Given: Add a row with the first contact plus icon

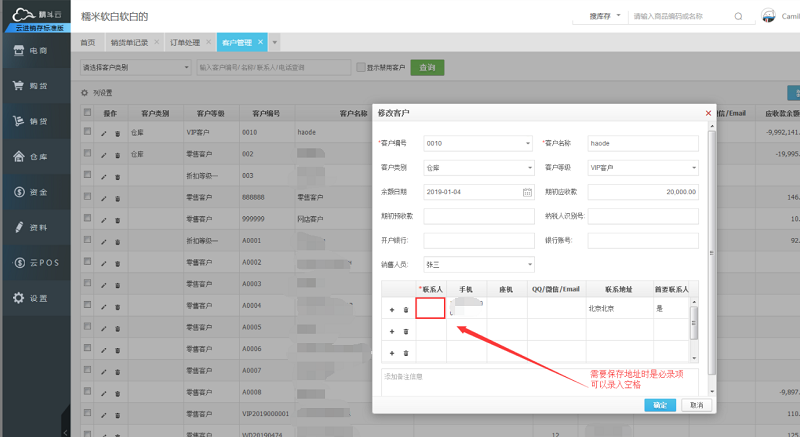Looking at the screenshot, I should [392, 309].
